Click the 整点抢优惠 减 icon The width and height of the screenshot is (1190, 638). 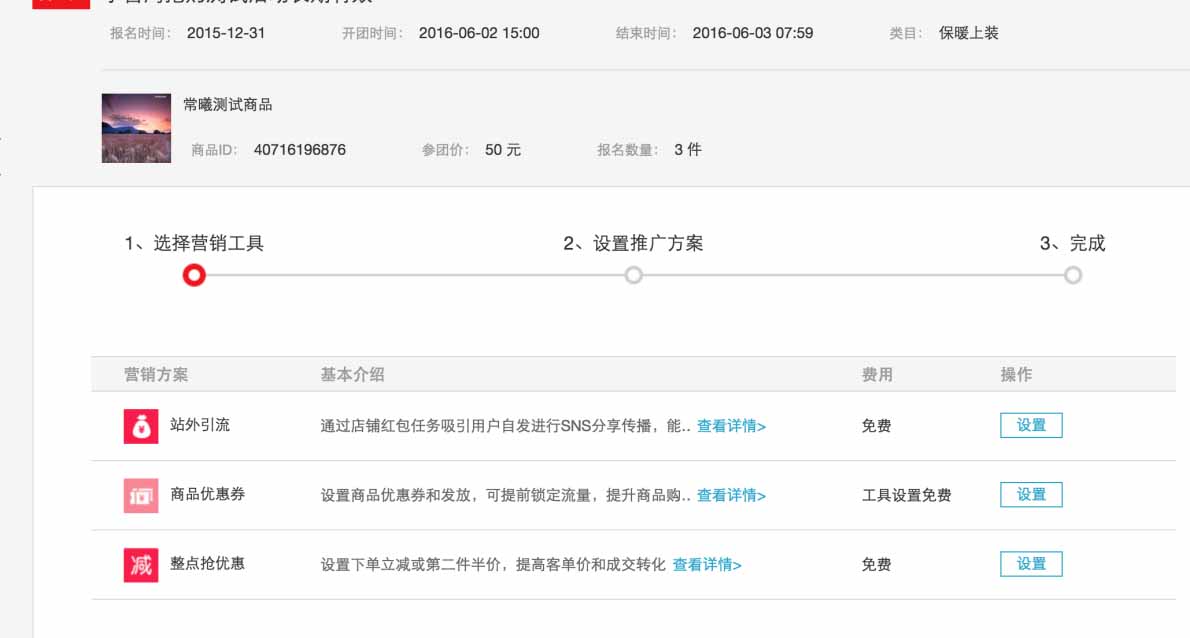point(141,565)
